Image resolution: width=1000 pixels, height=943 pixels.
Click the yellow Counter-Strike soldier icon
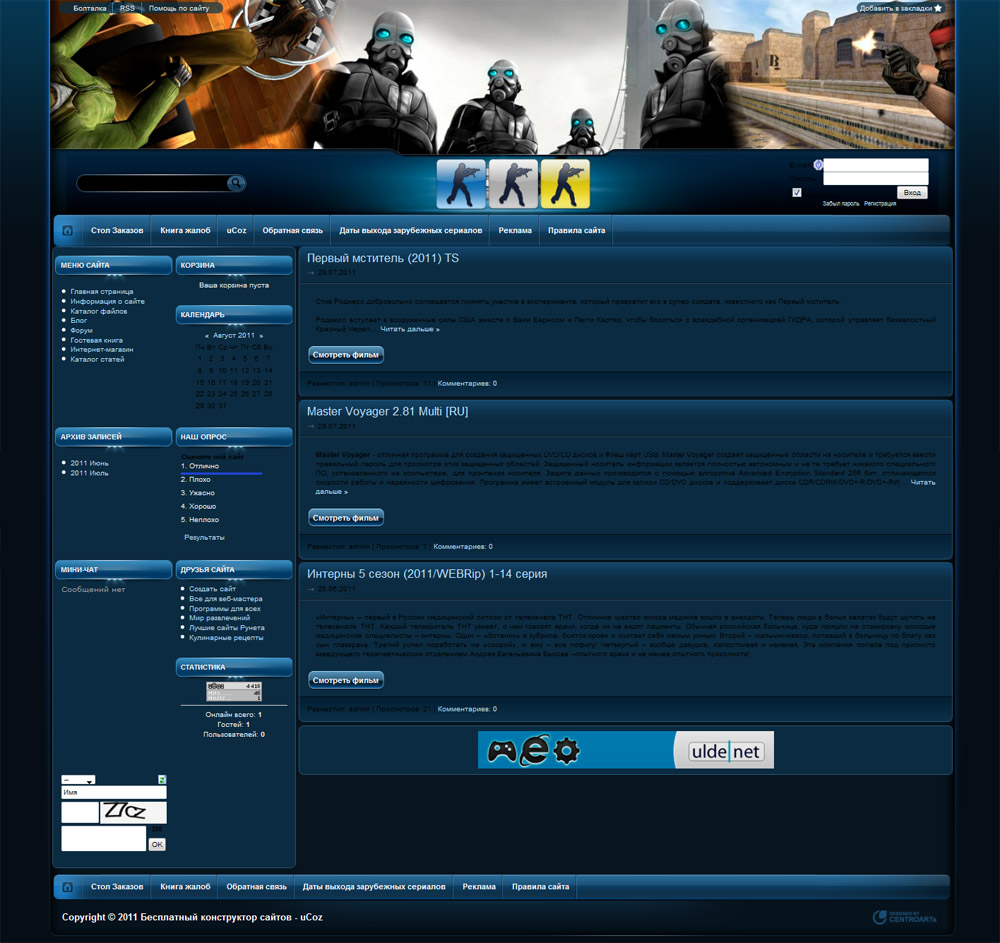click(x=565, y=184)
